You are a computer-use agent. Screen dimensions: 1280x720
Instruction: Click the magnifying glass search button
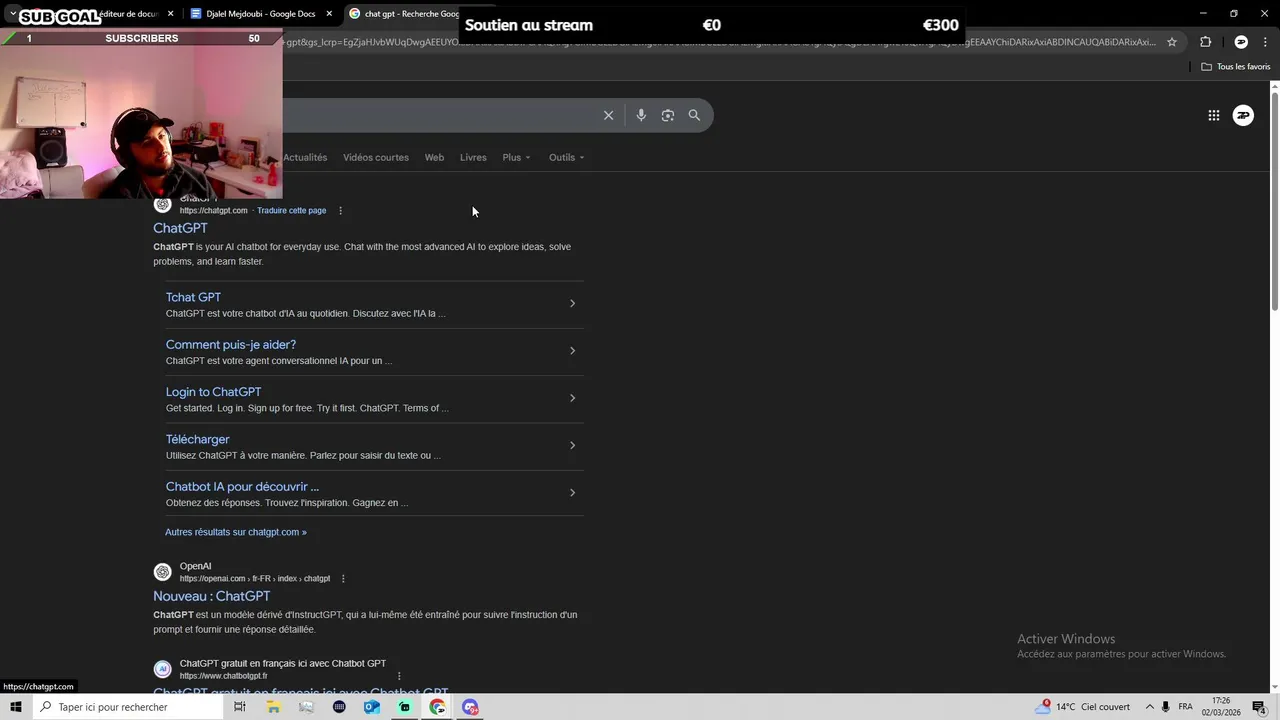(x=694, y=115)
